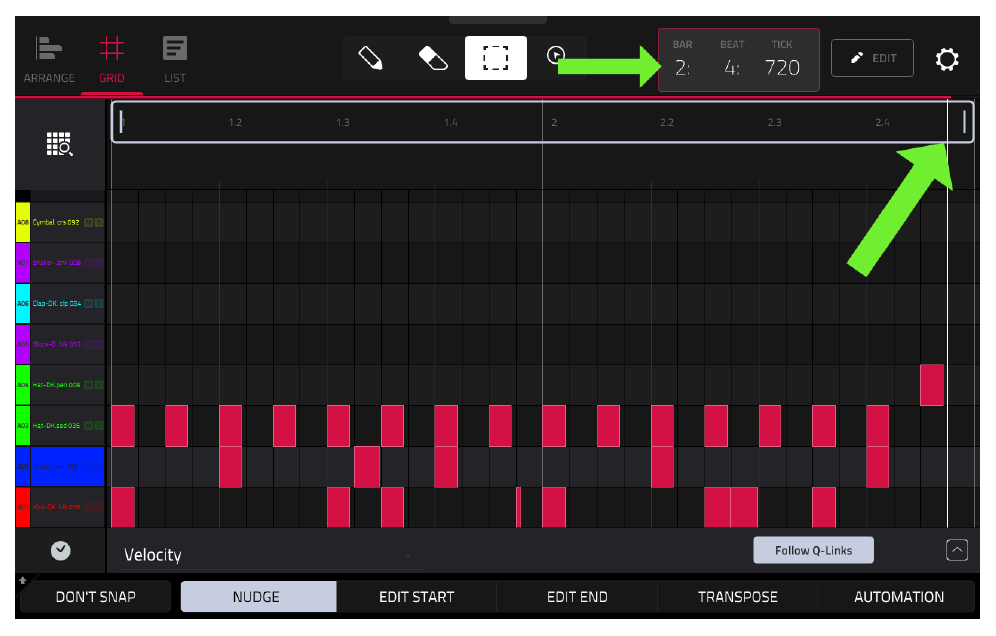Click the loop end handle on the timeline

pos(964,121)
